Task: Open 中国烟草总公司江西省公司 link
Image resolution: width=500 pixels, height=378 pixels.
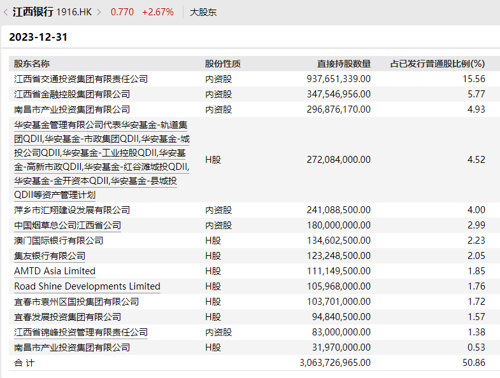Action: pyautogui.click(x=67, y=225)
